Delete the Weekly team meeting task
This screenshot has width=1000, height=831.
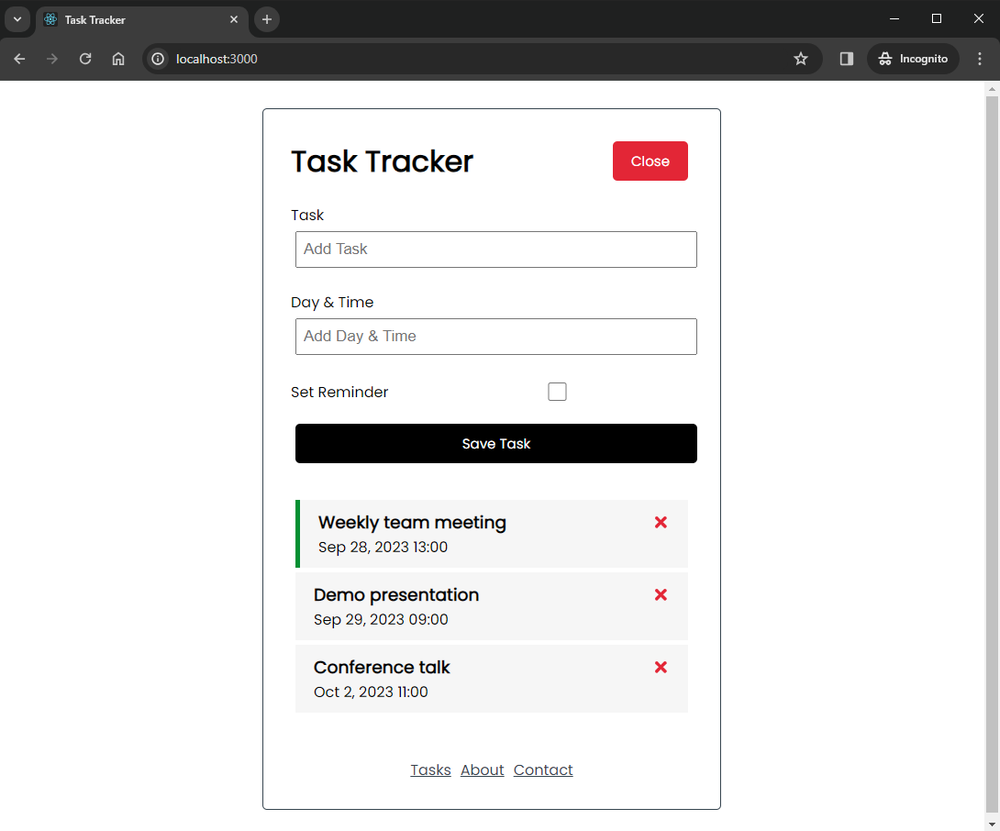click(661, 522)
